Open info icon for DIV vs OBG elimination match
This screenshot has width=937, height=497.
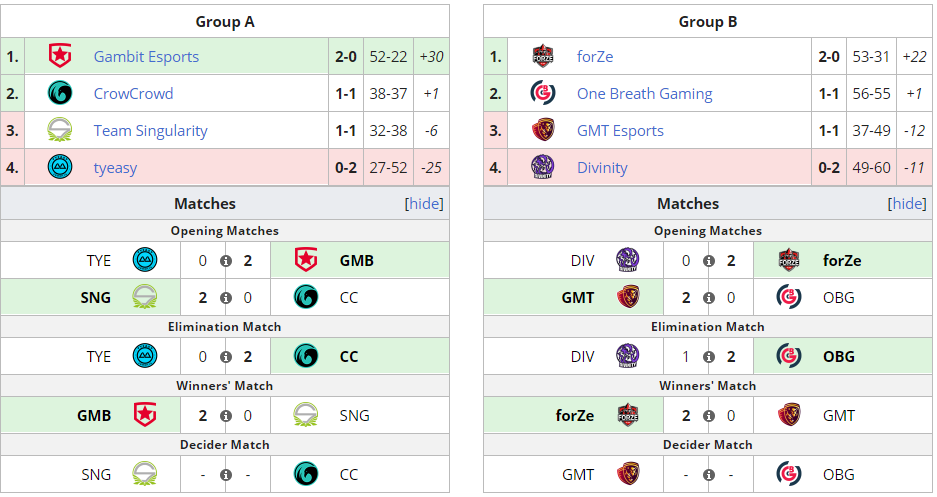click(708, 357)
